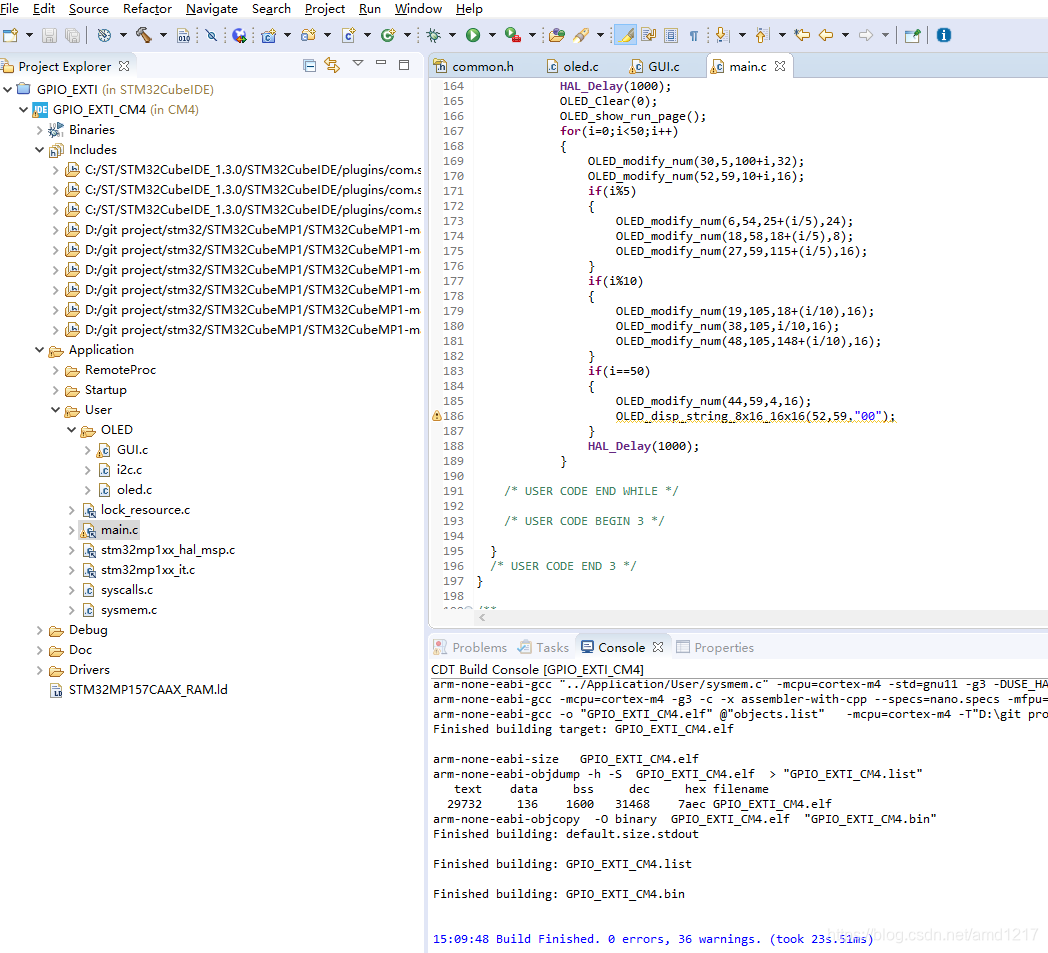Collapse the Includes tree node
Image resolution: width=1048 pixels, height=953 pixels.
coord(39,150)
